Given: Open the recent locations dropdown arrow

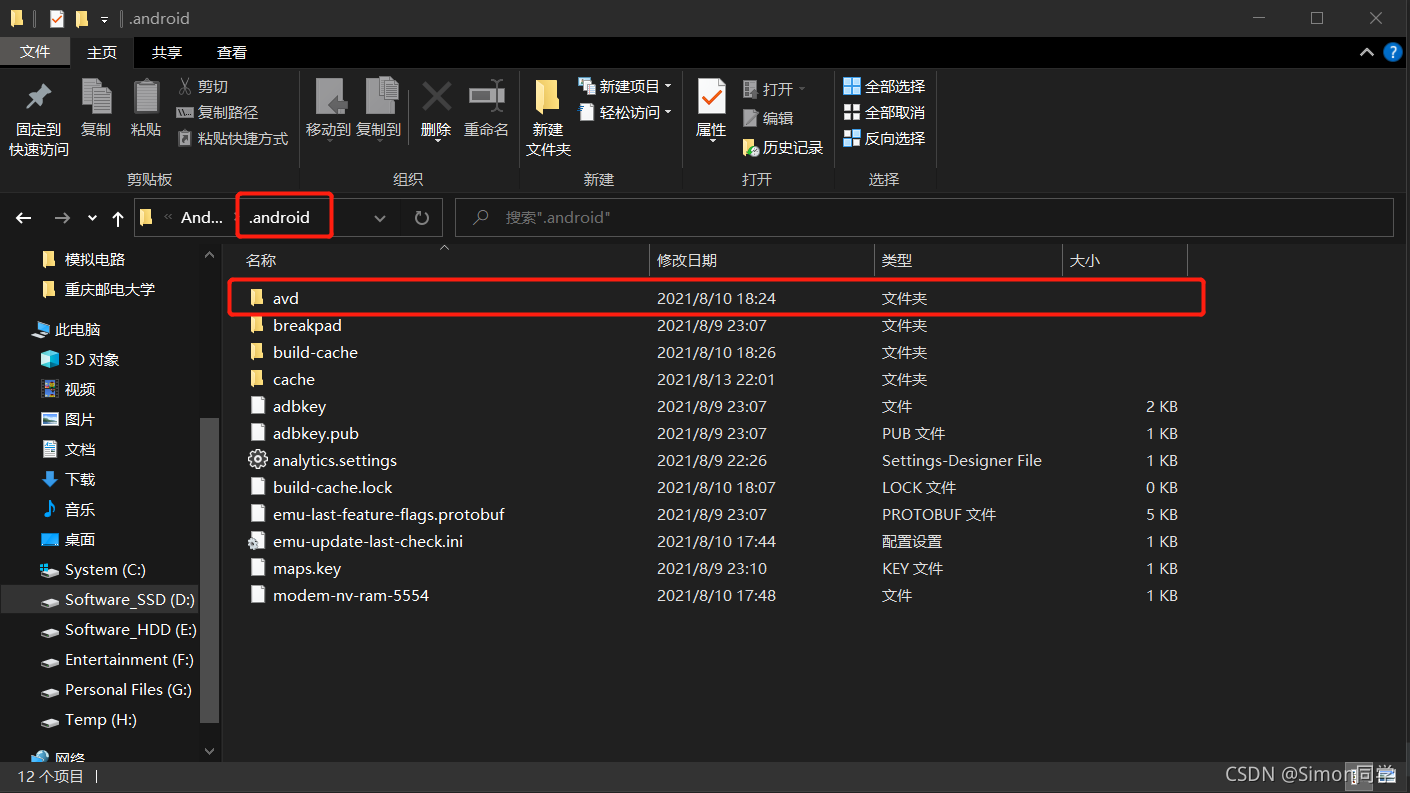Looking at the screenshot, I should pyautogui.click(x=92, y=218).
